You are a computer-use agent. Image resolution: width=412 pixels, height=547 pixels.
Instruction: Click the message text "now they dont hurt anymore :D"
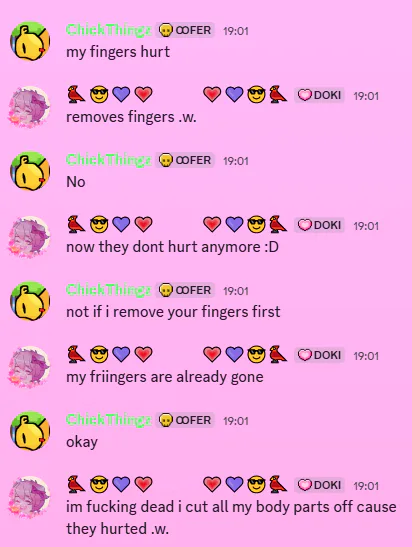(x=172, y=247)
